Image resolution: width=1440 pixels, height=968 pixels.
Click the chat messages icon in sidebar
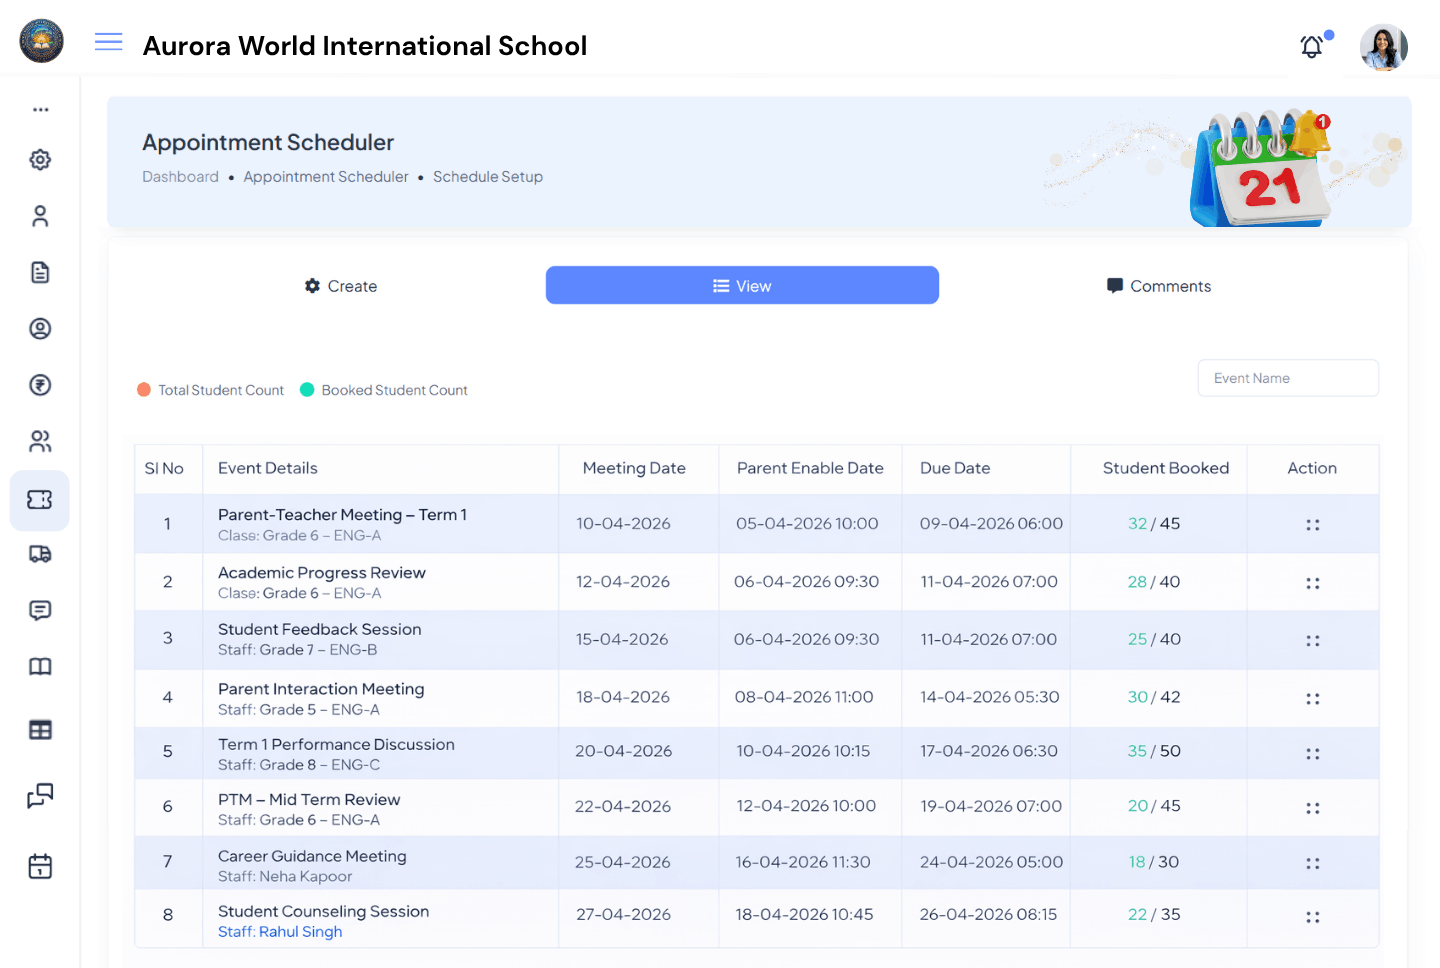pyautogui.click(x=40, y=610)
